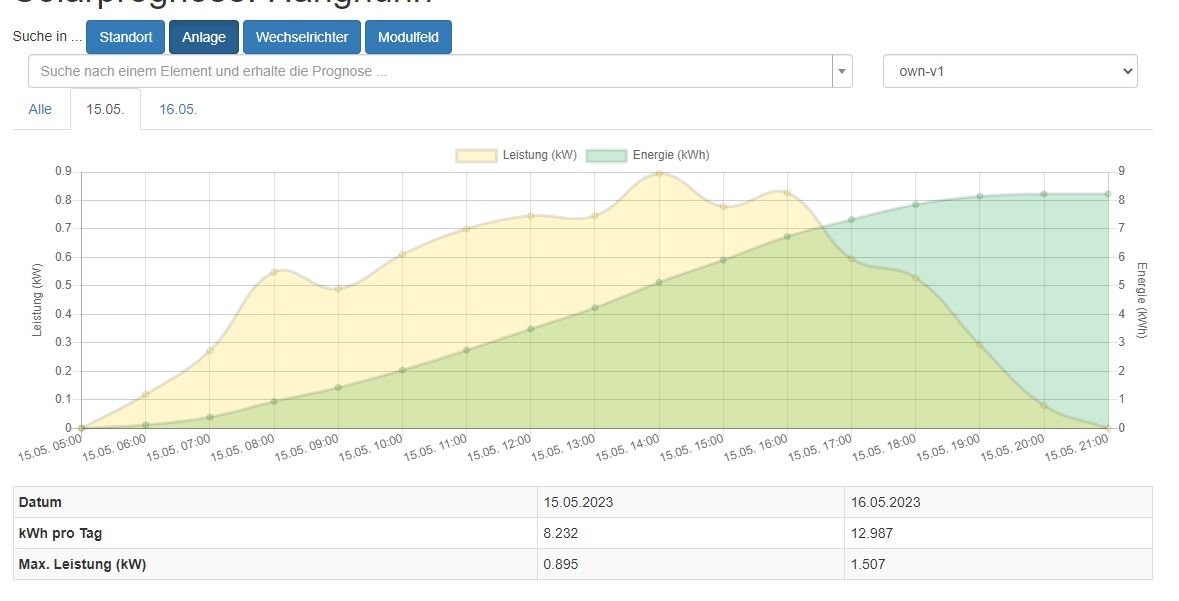Open the own-v1 model dropdown
The height and width of the screenshot is (601, 1179).
pos(1009,72)
